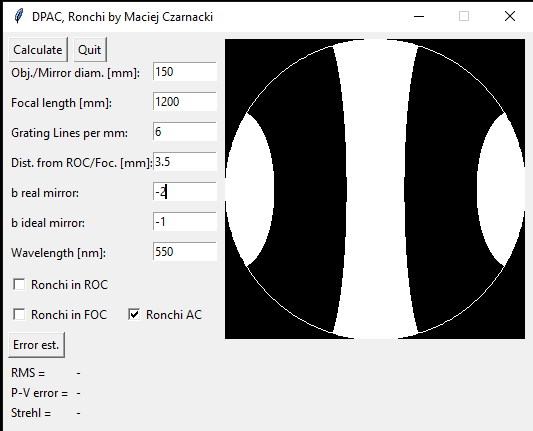Uncheck the Ronchi AC checkbox
The height and width of the screenshot is (431, 533).
[x=134, y=314]
